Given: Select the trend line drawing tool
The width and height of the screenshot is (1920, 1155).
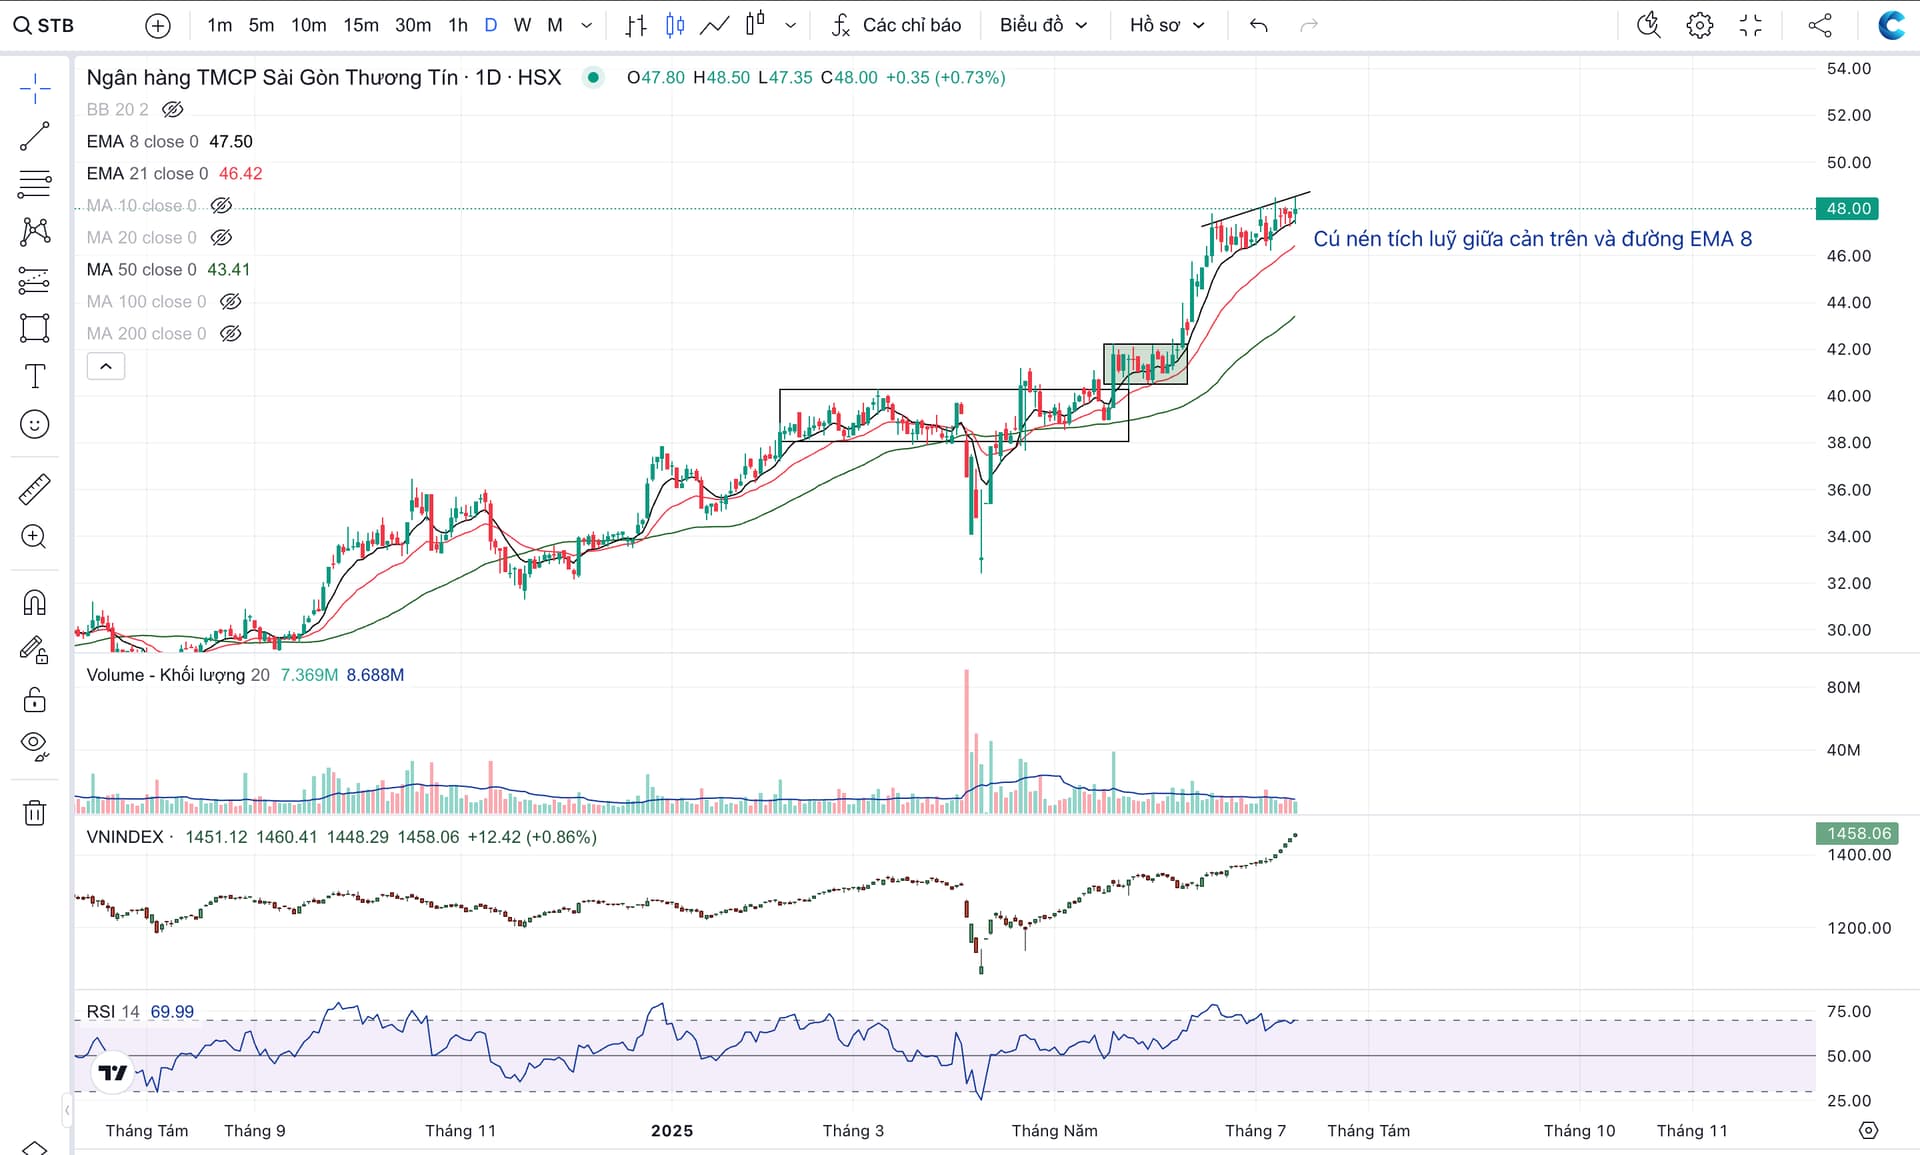Looking at the screenshot, I should (34, 136).
